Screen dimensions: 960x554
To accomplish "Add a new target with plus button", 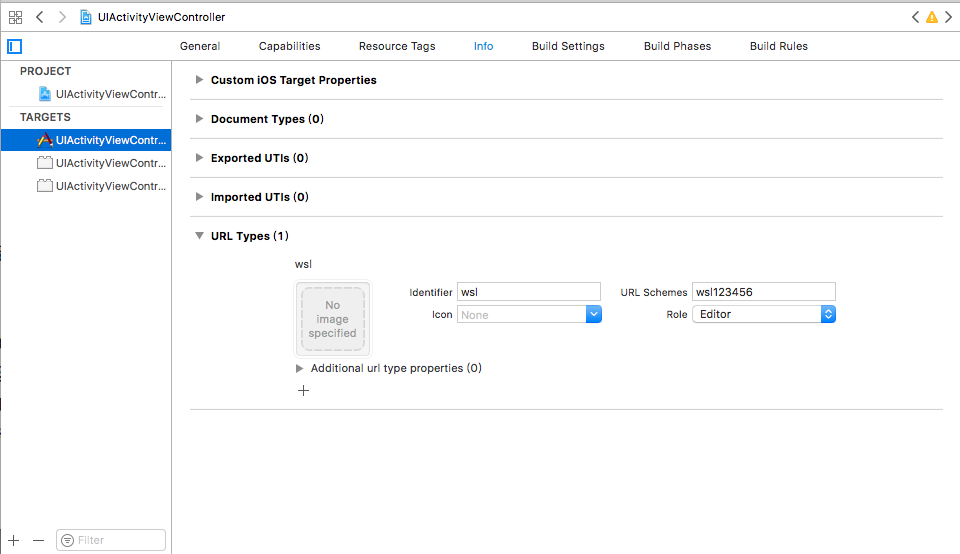I will click(14, 541).
